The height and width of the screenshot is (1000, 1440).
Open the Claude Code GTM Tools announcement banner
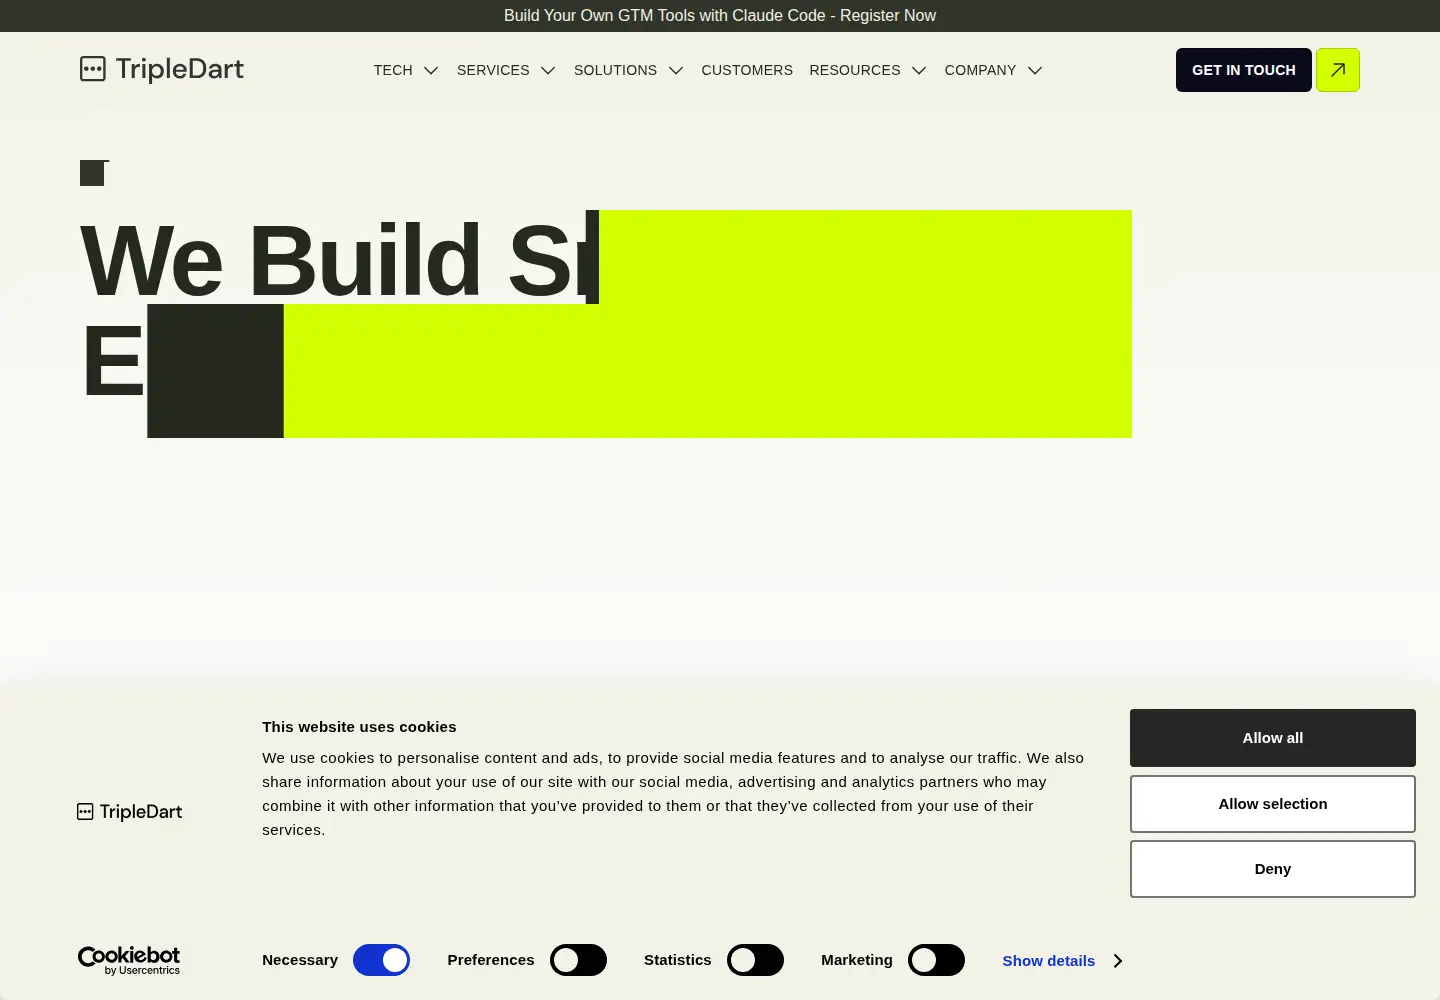coord(720,16)
